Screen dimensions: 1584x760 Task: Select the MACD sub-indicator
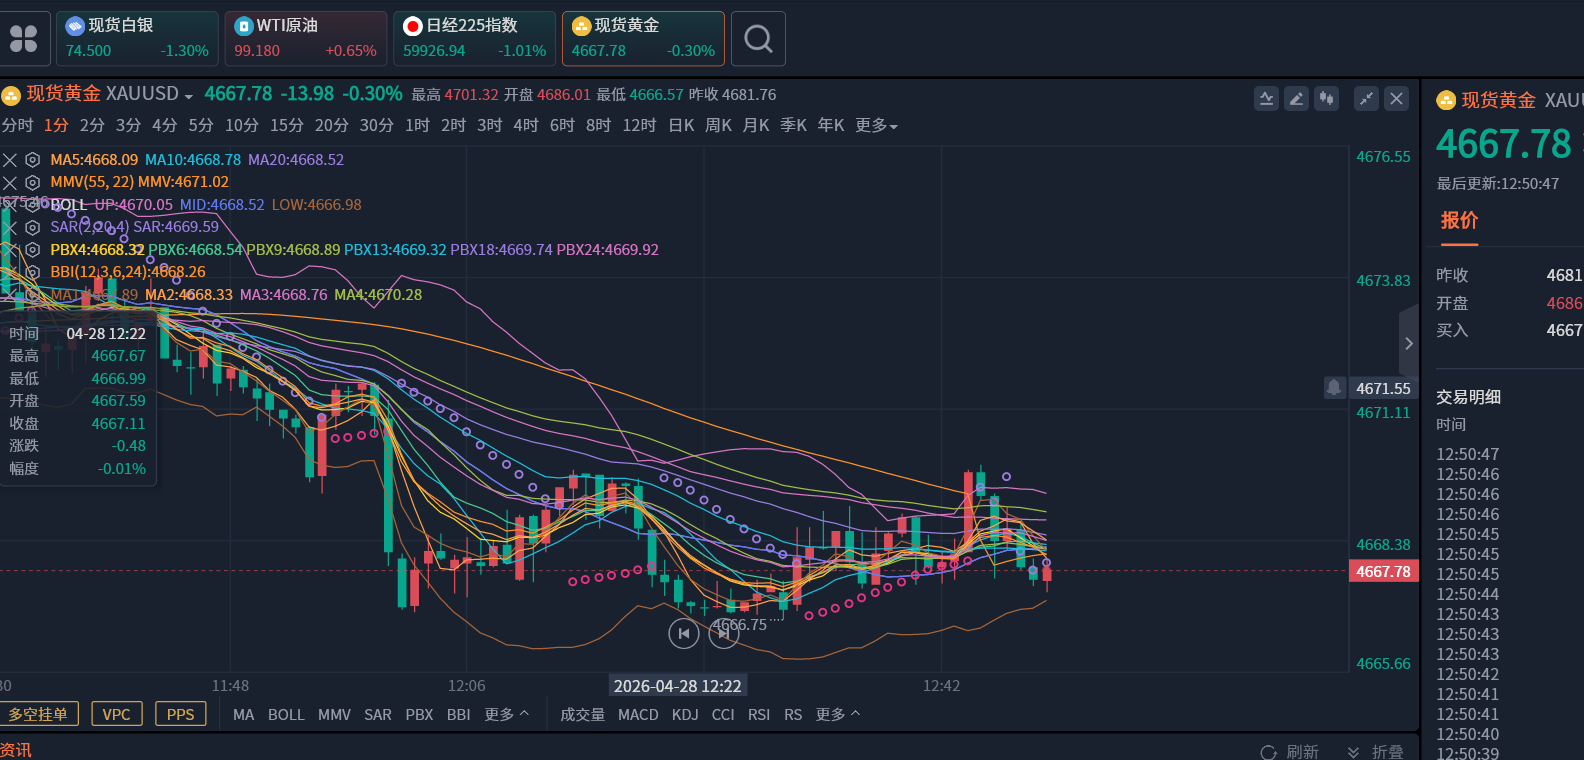pyautogui.click(x=638, y=714)
